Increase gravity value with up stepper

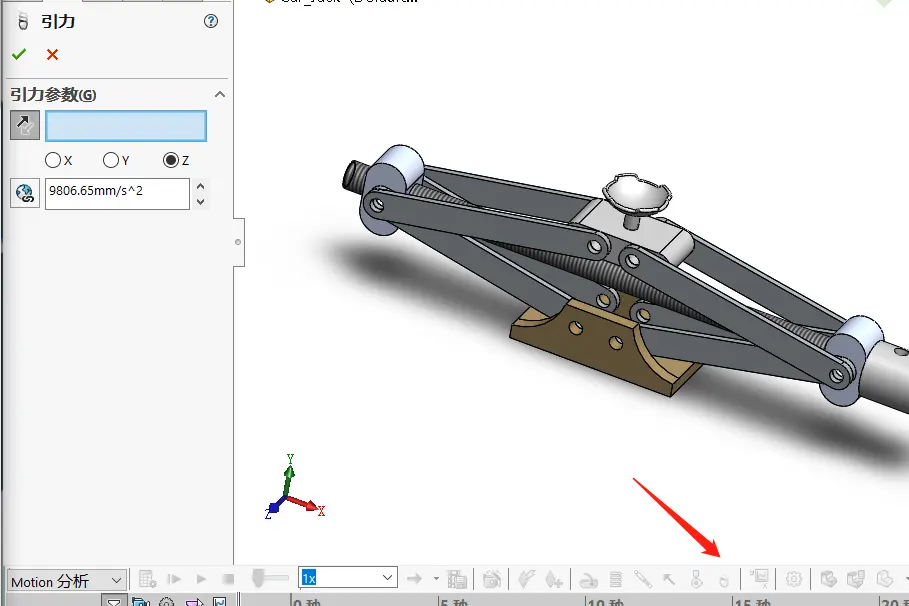(x=201, y=187)
